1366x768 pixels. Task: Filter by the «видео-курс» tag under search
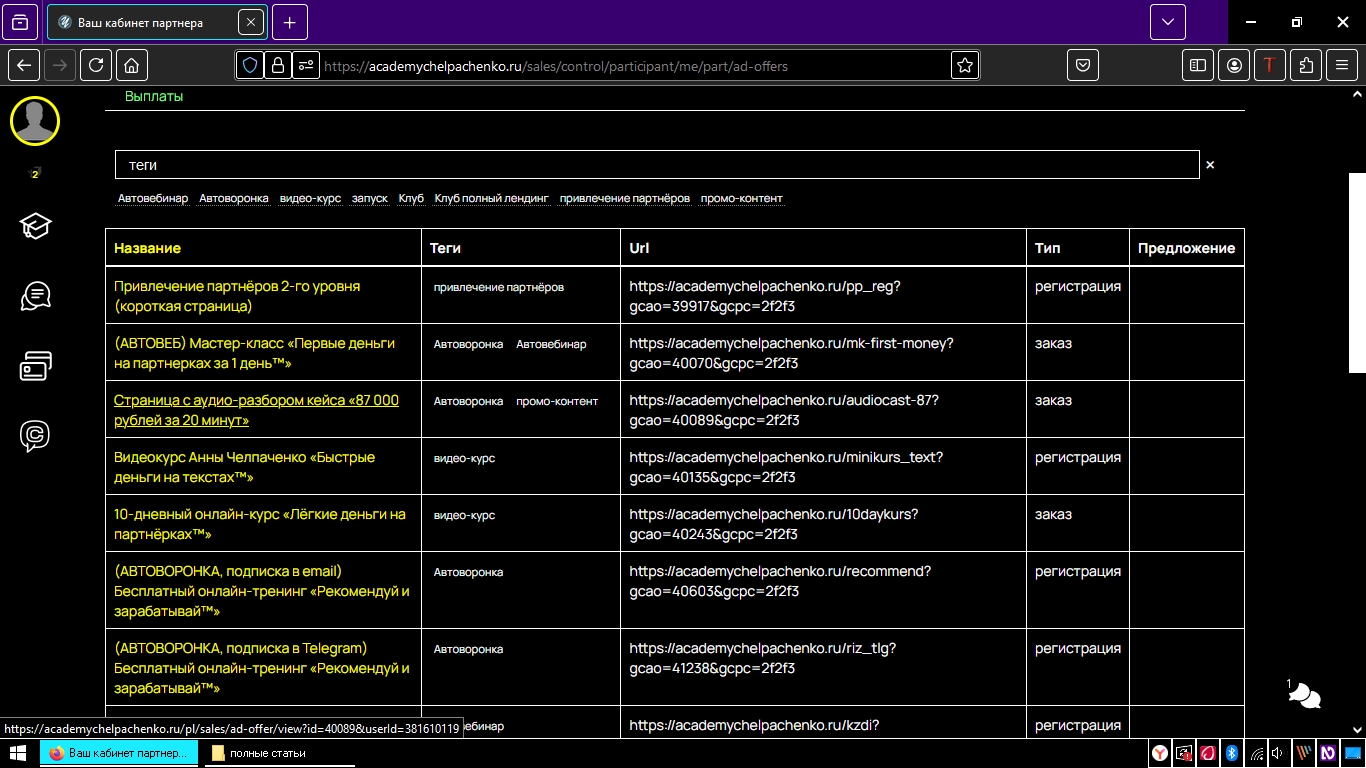click(x=310, y=198)
